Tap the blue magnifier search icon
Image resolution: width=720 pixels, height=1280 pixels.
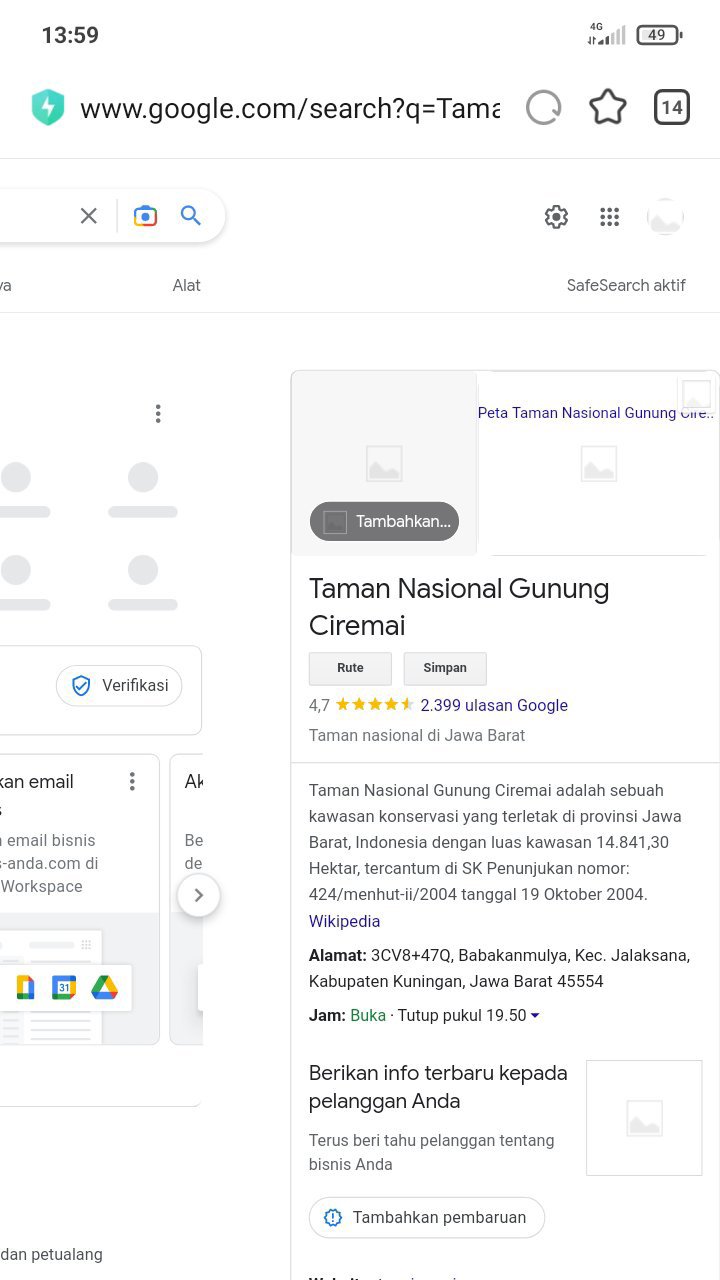click(x=191, y=216)
